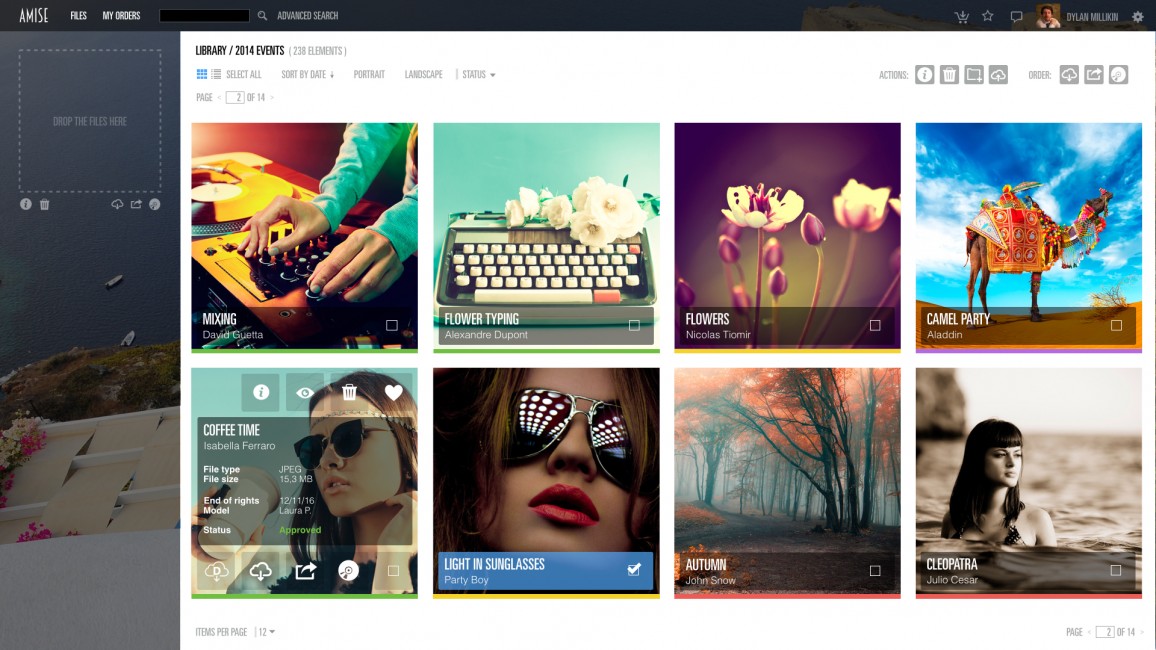Click the Amise logo

click(x=33, y=15)
